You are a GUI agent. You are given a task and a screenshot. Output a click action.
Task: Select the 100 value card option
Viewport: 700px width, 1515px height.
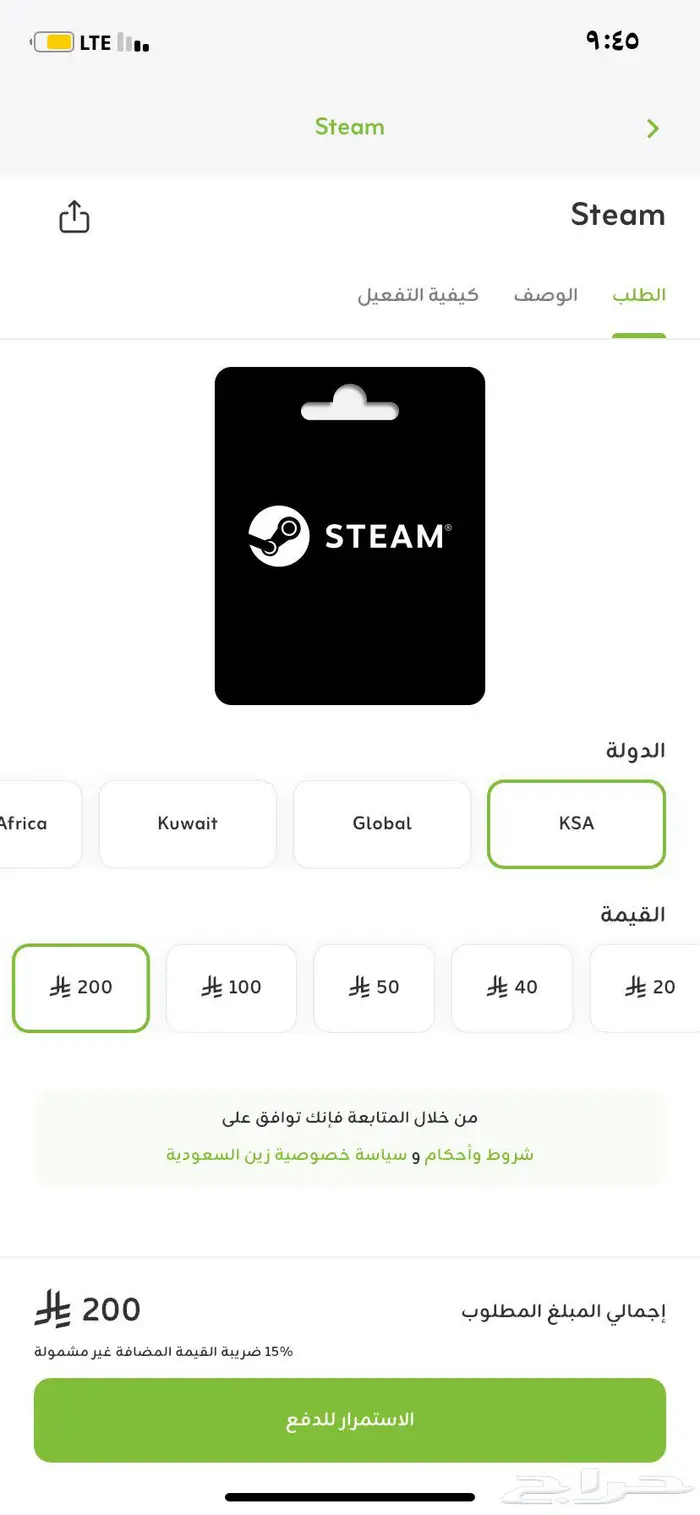(x=231, y=988)
